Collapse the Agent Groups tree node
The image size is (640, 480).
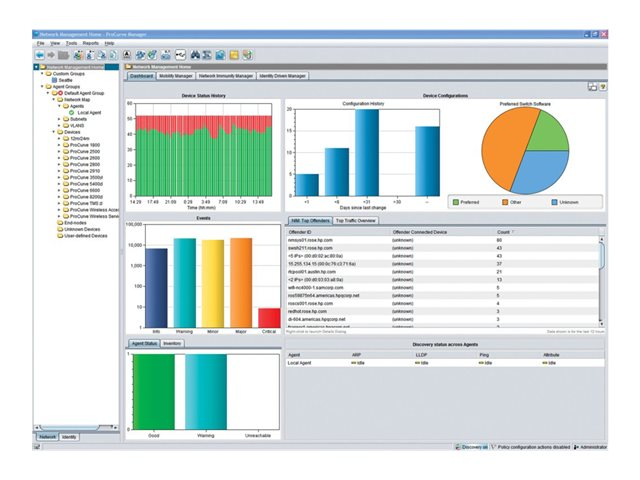click(42, 87)
